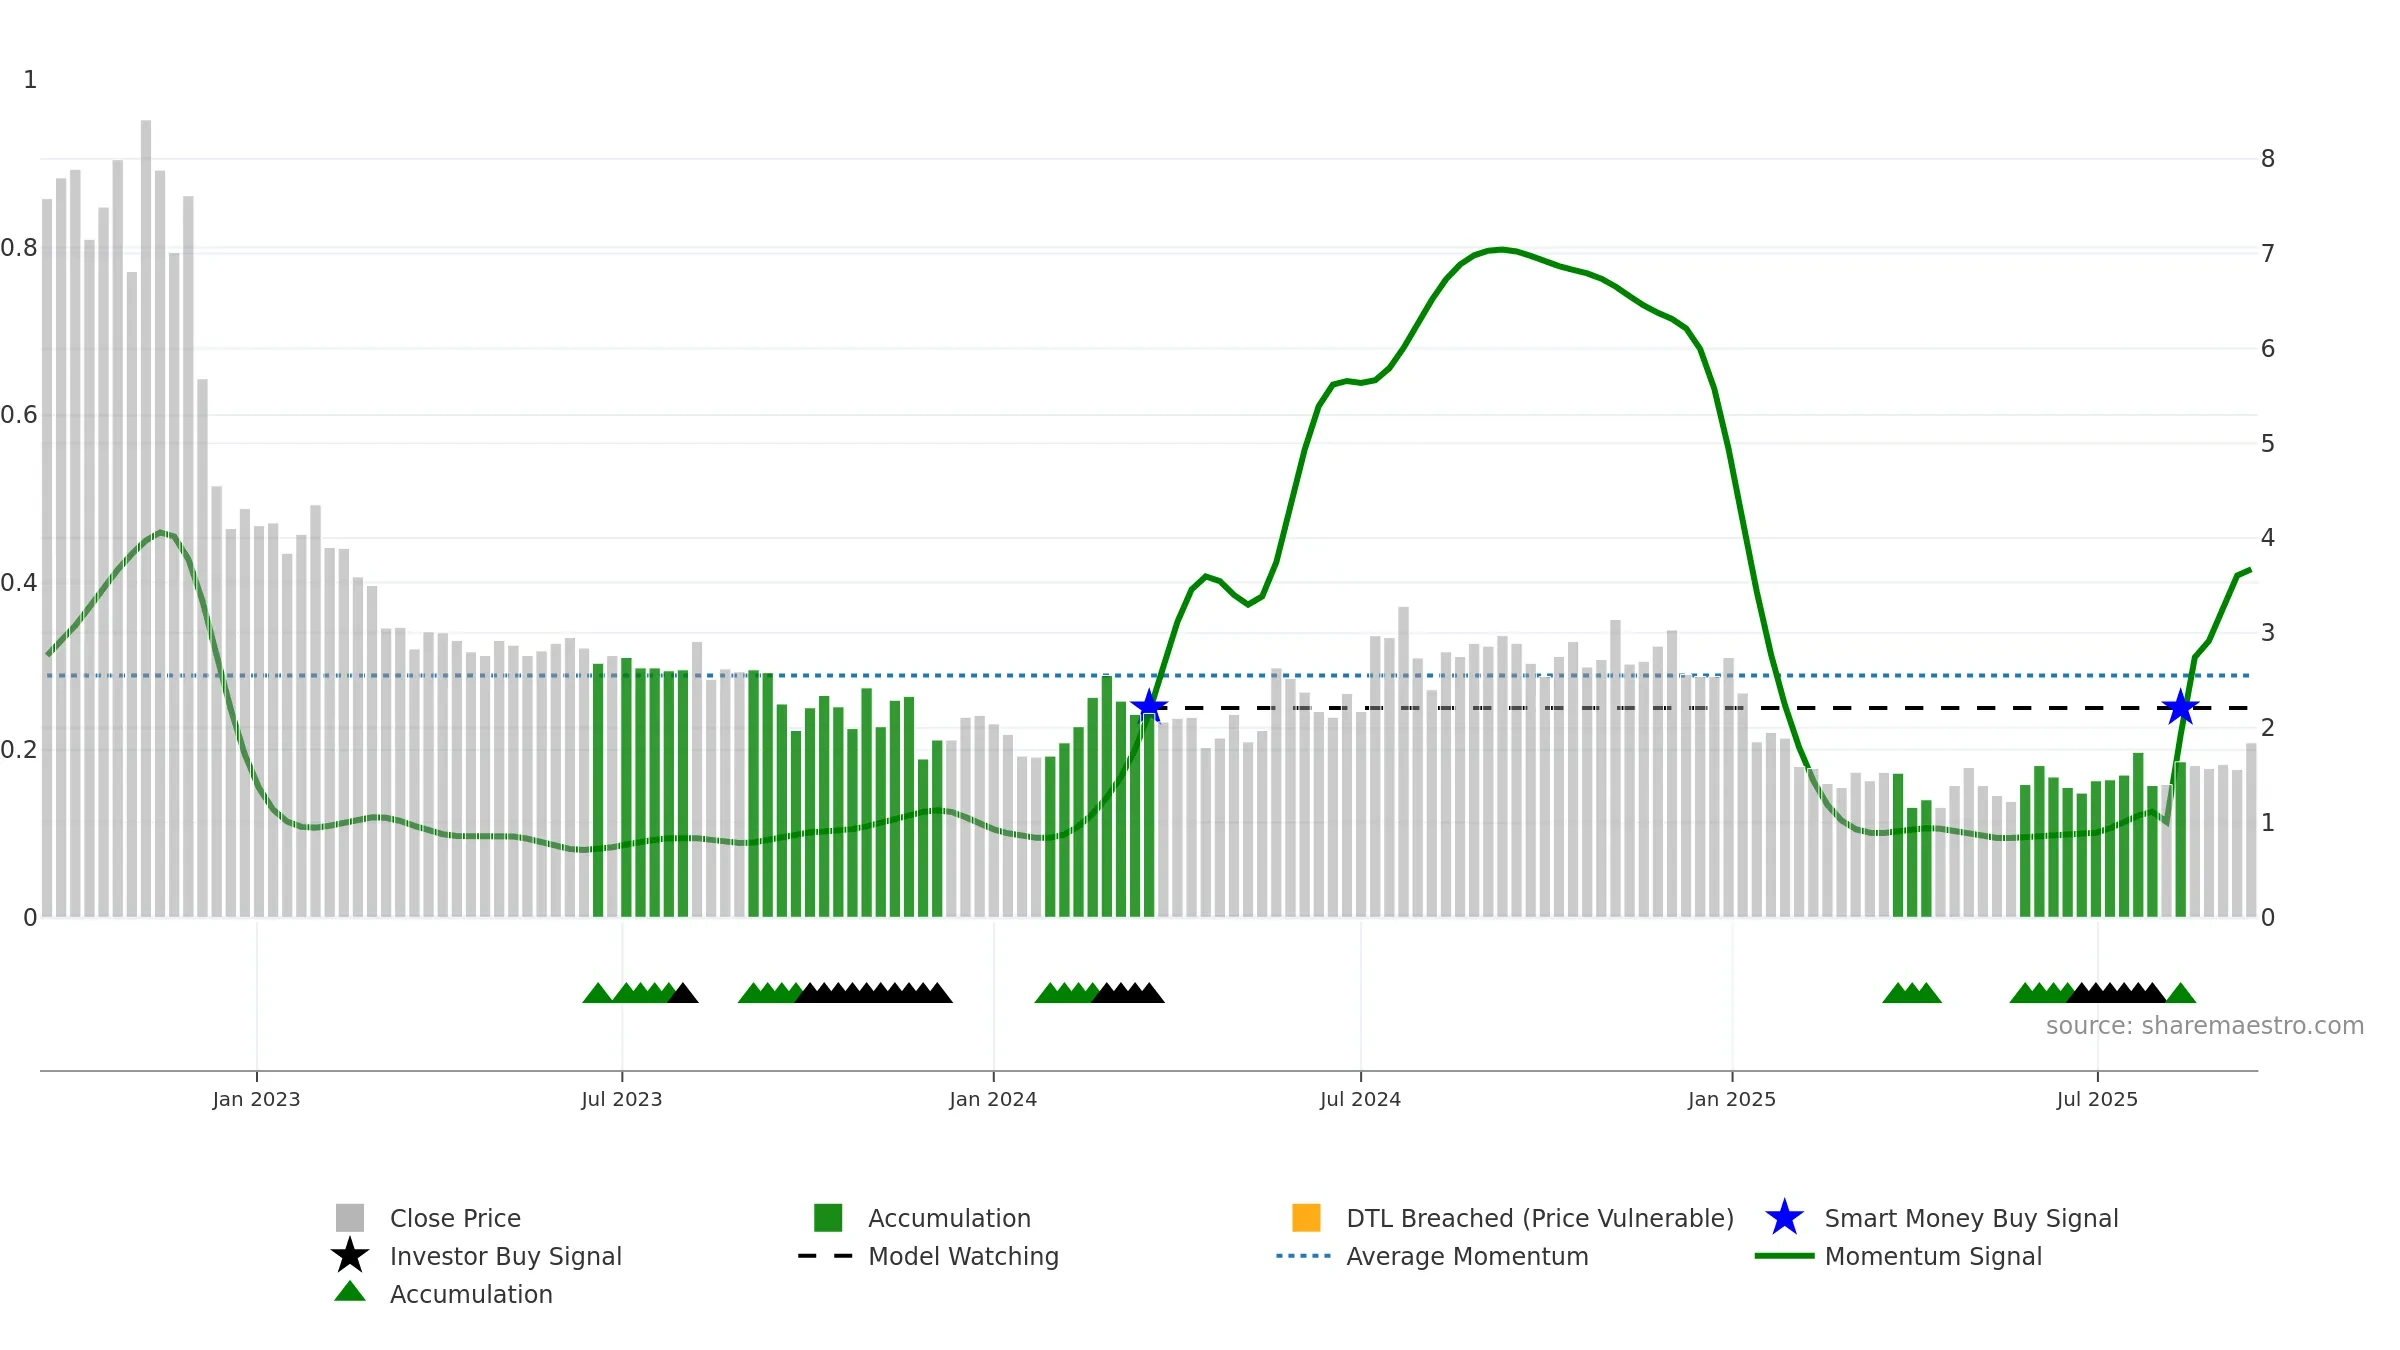The image size is (2400, 1350).
Task: Click the green Momentum Signal legend line
Action: point(1784,1256)
